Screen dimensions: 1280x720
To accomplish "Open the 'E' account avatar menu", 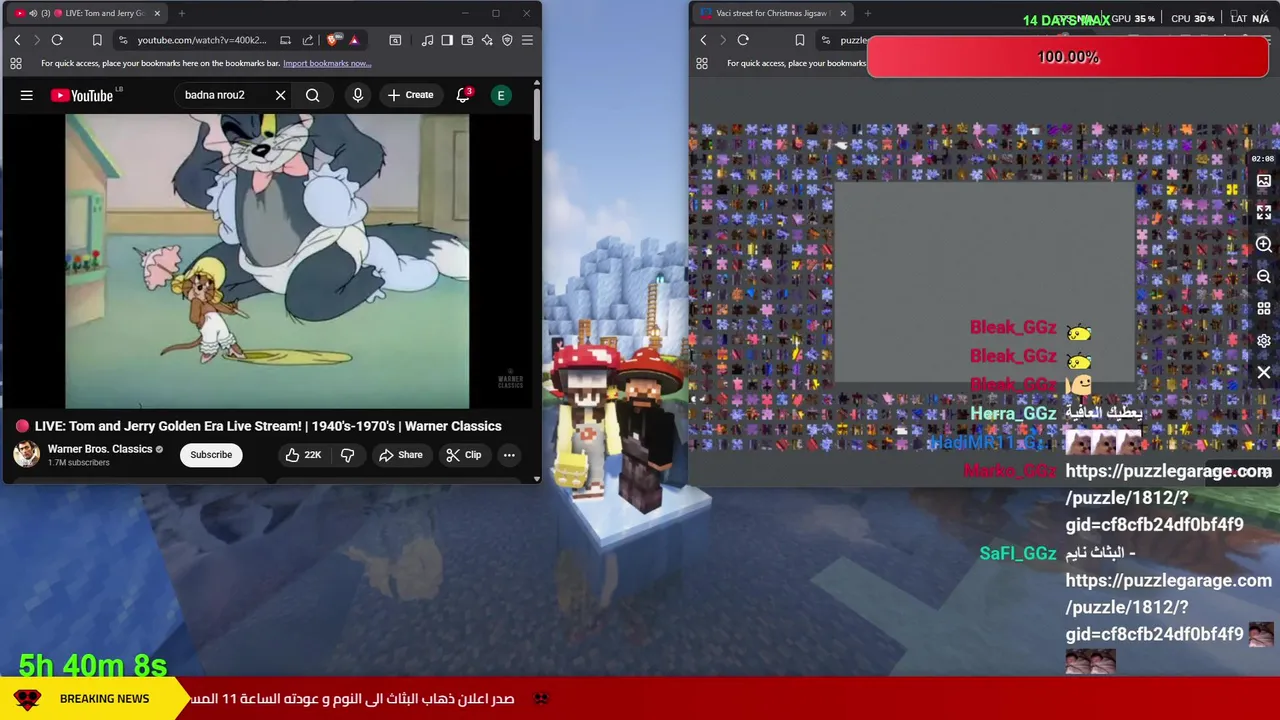I will pyautogui.click(x=501, y=95).
